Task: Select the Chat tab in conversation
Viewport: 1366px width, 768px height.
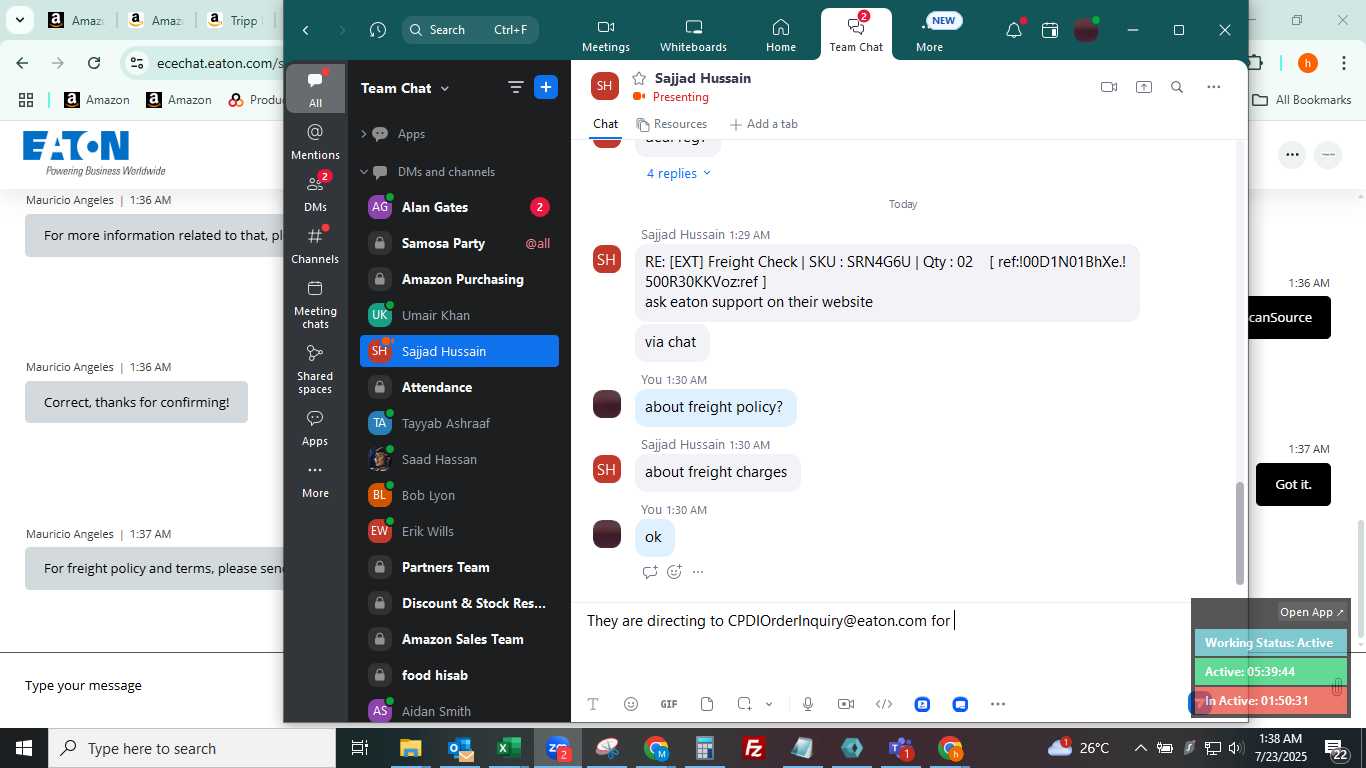Action: 605,124
